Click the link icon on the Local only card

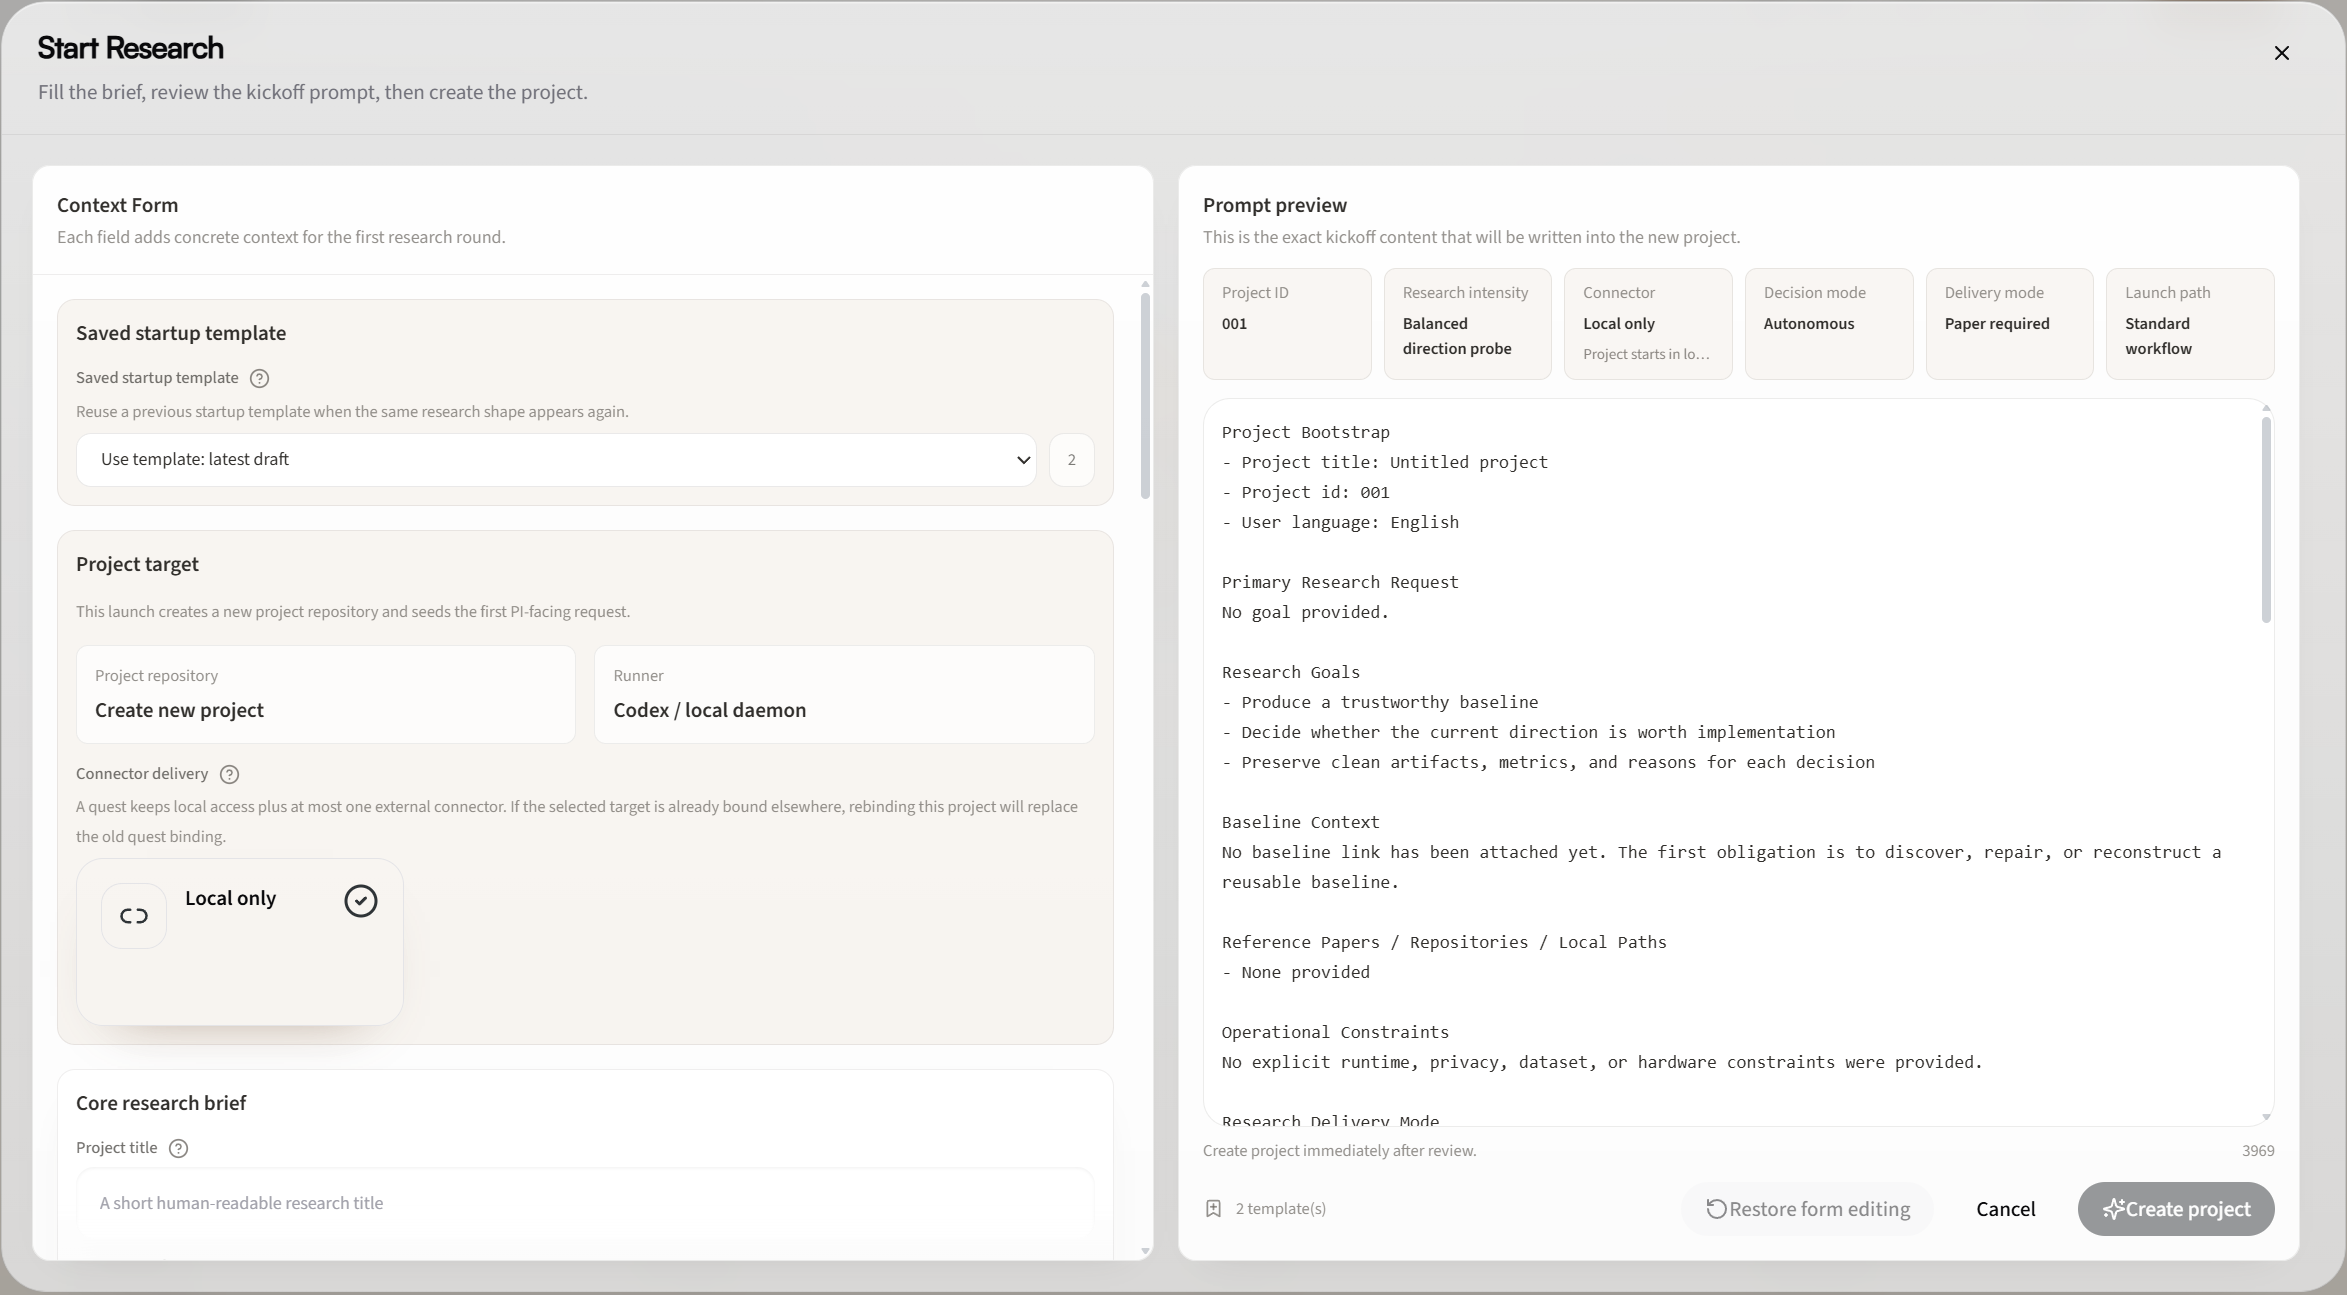pos(132,914)
